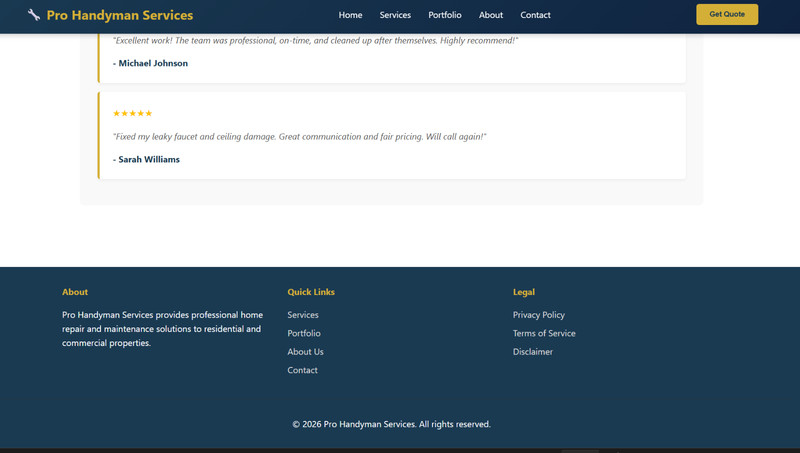This screenshot has height=453, width=800.
Task: Open the Contact footer link
Action: (302, 370)
